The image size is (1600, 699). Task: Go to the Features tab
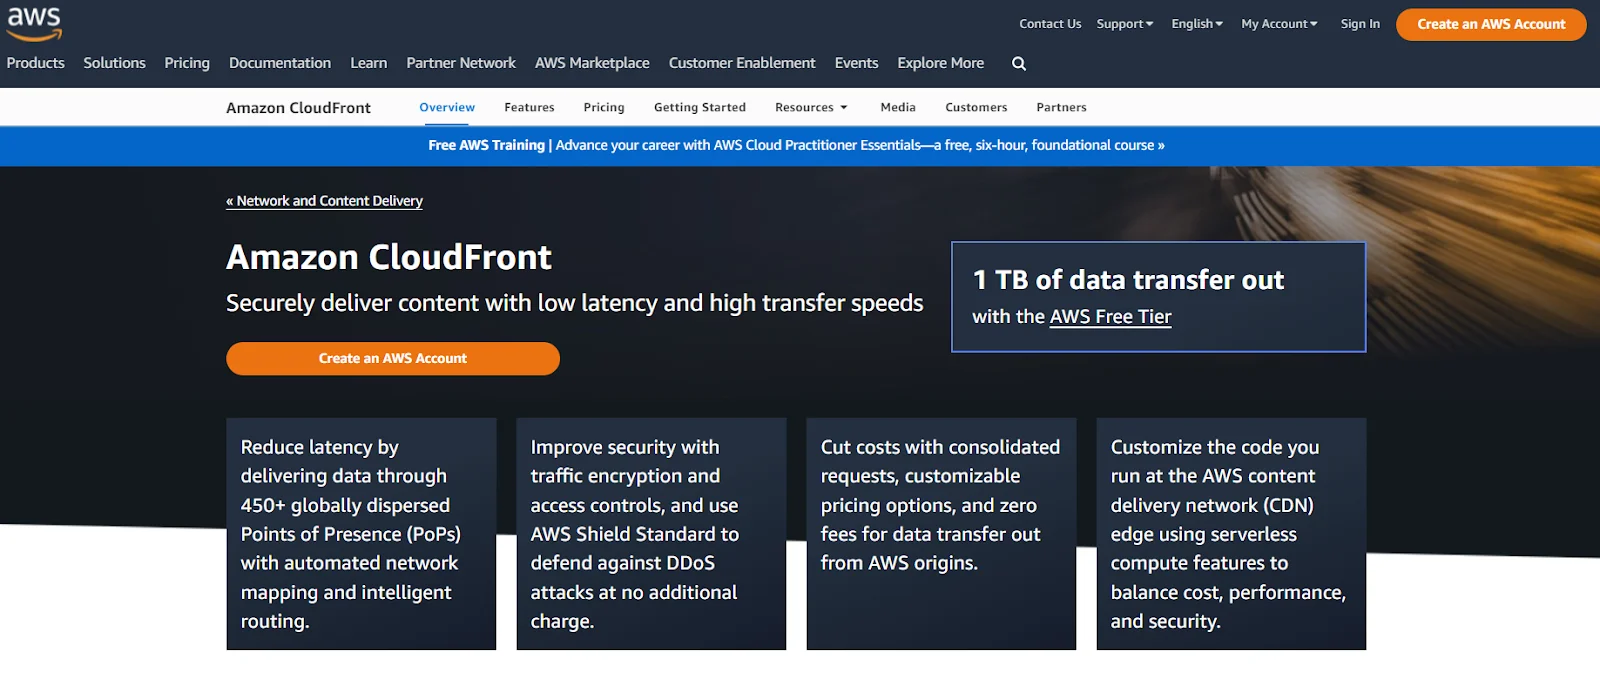[x=529, y=107]
